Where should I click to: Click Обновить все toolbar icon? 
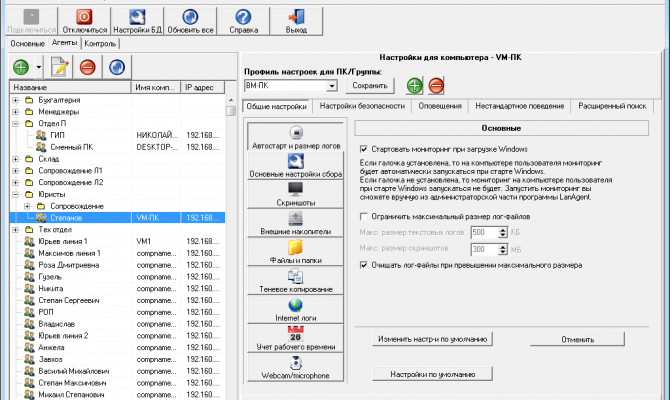[x=190, y=21]
